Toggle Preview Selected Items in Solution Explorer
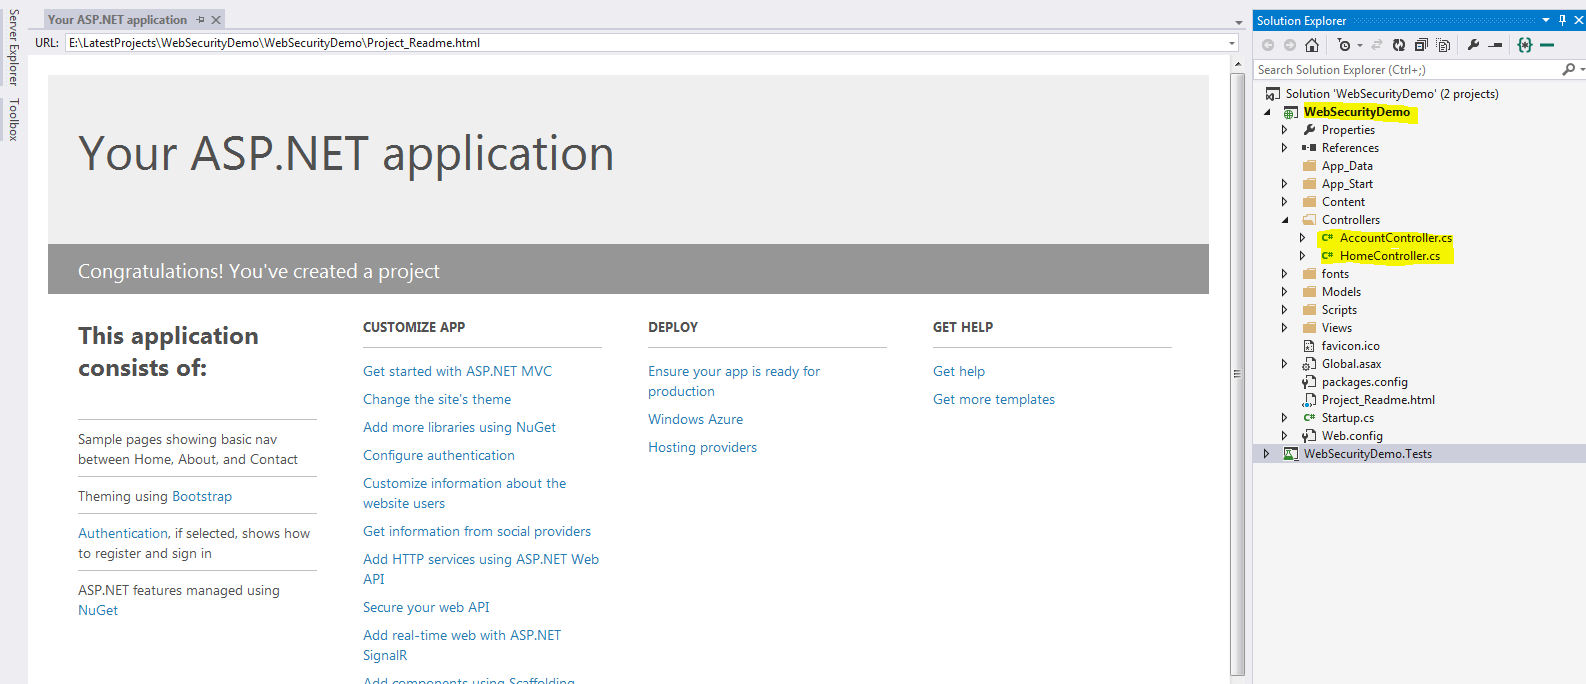The width and height of the screenshot is (1586, 684). (1495, 45)
